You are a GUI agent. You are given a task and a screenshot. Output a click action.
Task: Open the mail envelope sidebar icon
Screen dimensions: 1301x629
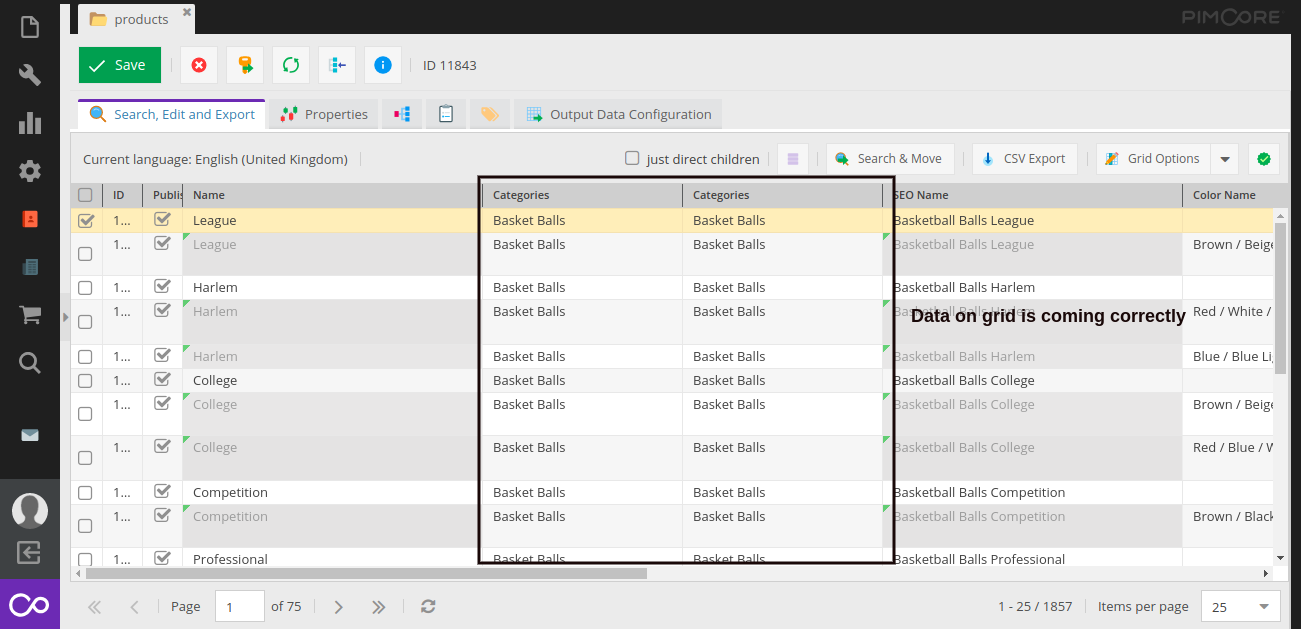[x=30, y=435]
